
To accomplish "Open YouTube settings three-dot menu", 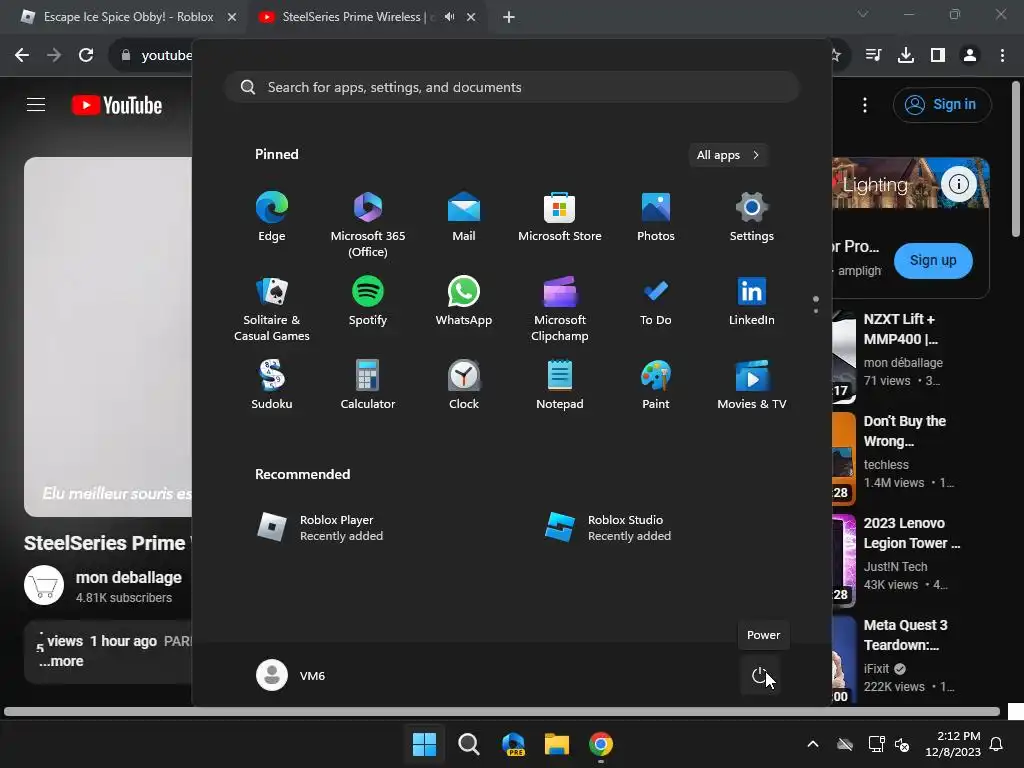I will [865, 104].
